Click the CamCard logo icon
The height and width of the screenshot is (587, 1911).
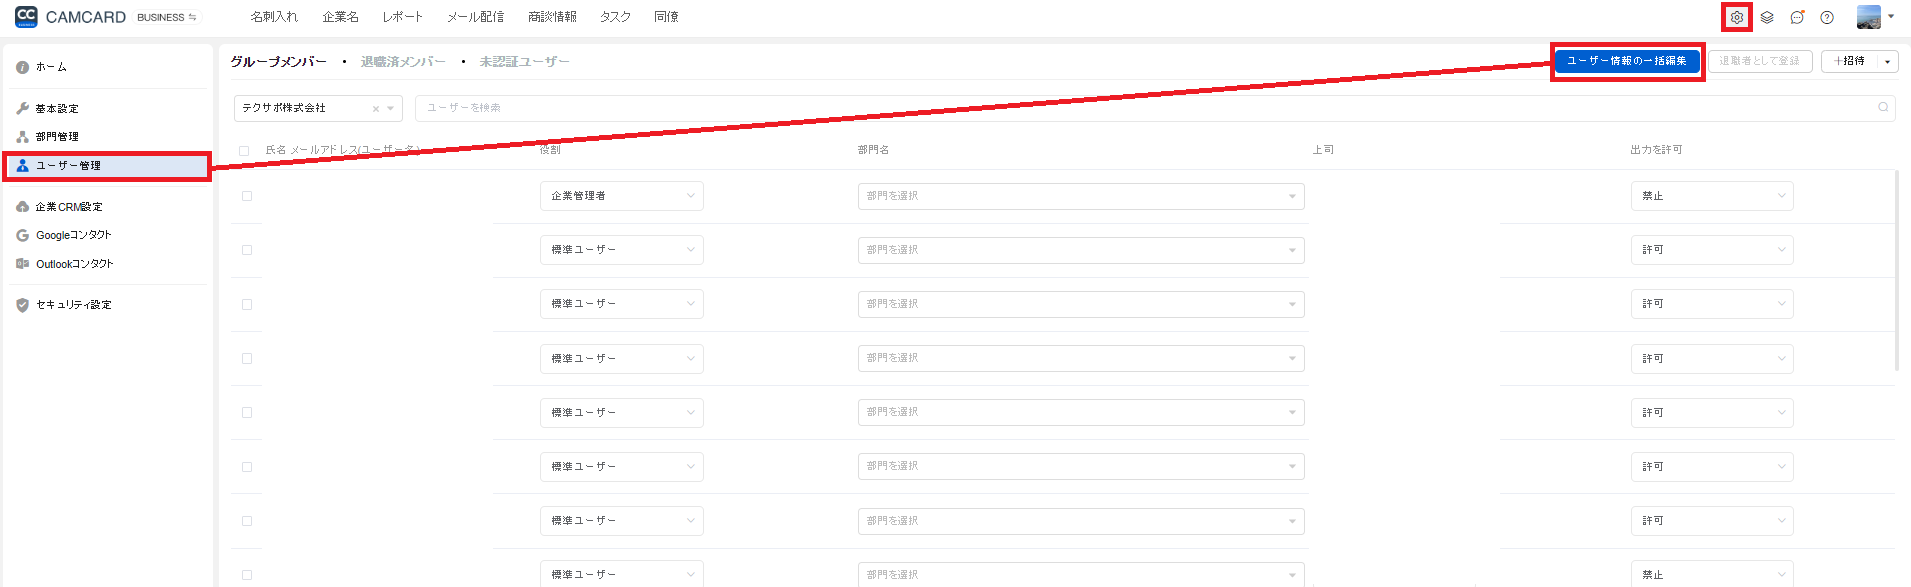(26, 17)
